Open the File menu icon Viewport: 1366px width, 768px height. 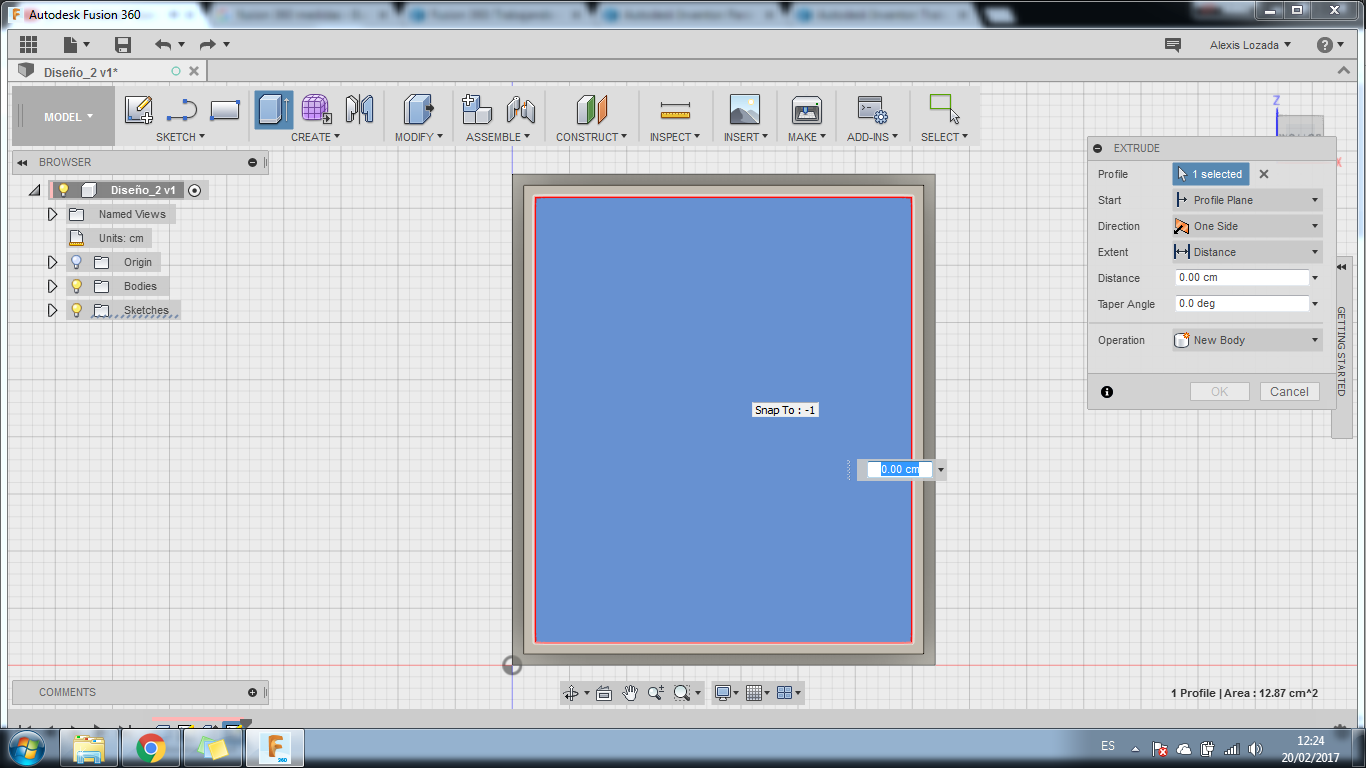[x=76, y=45]
